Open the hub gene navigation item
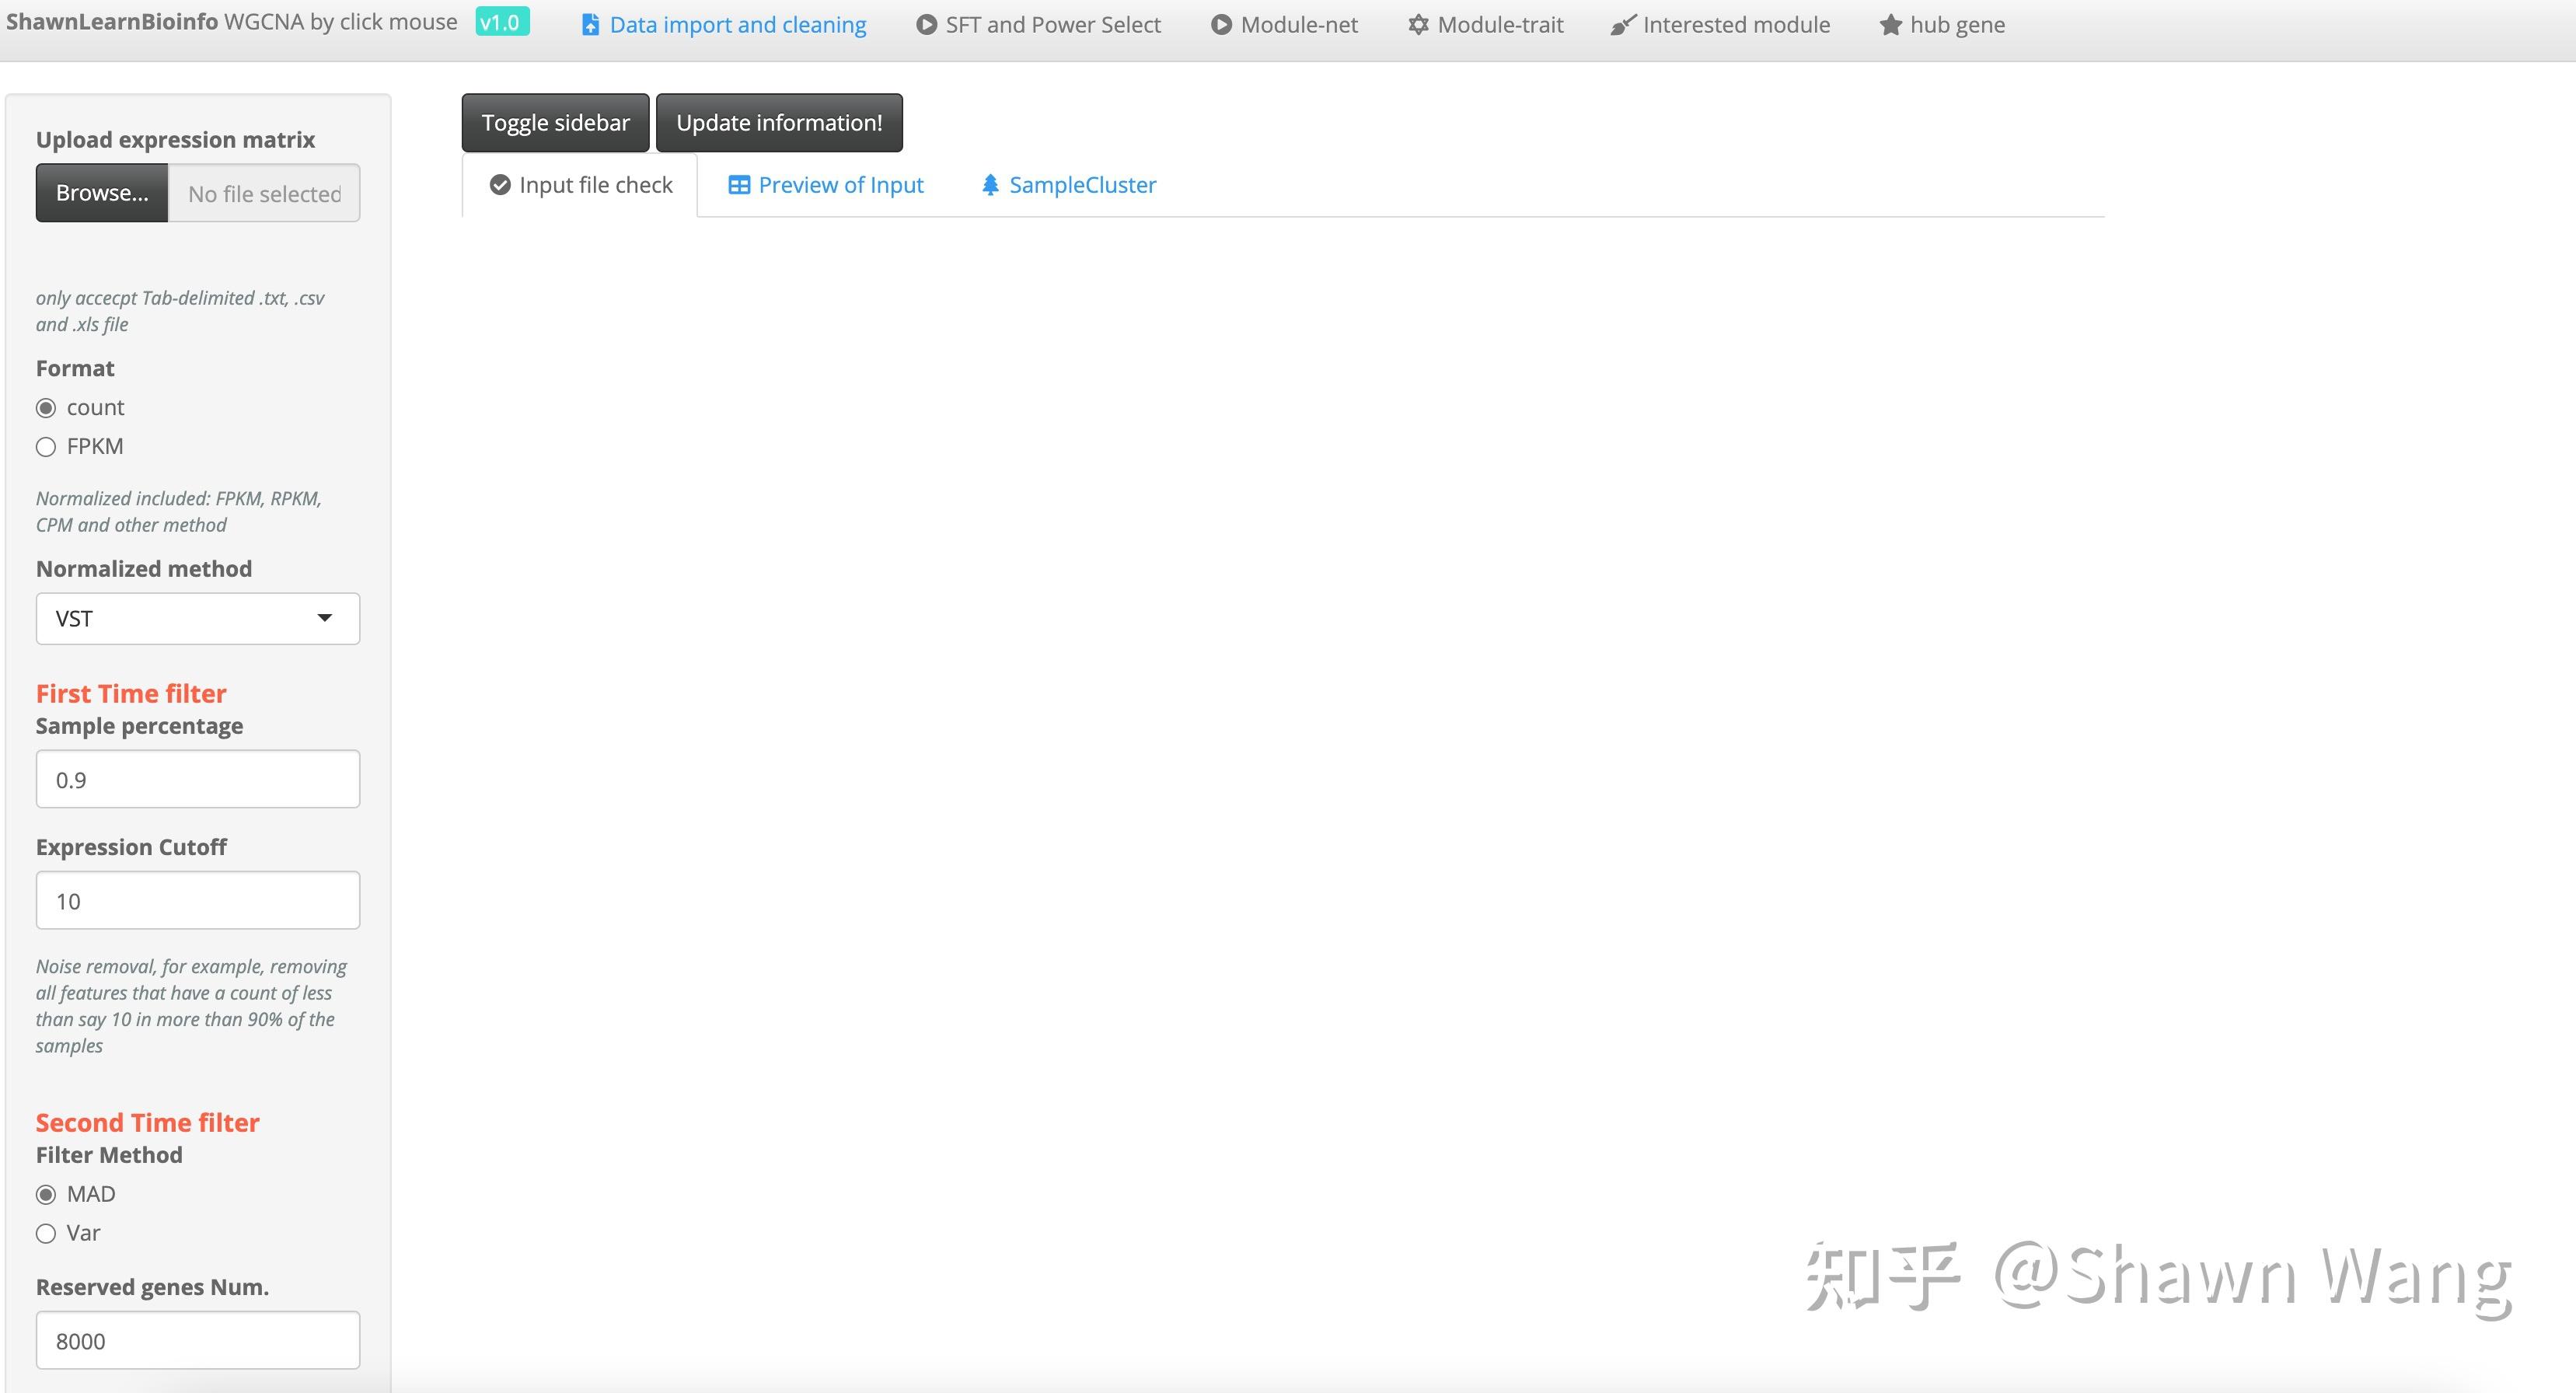This screenshot has height=1393, width=2576. click(1942, 25)
